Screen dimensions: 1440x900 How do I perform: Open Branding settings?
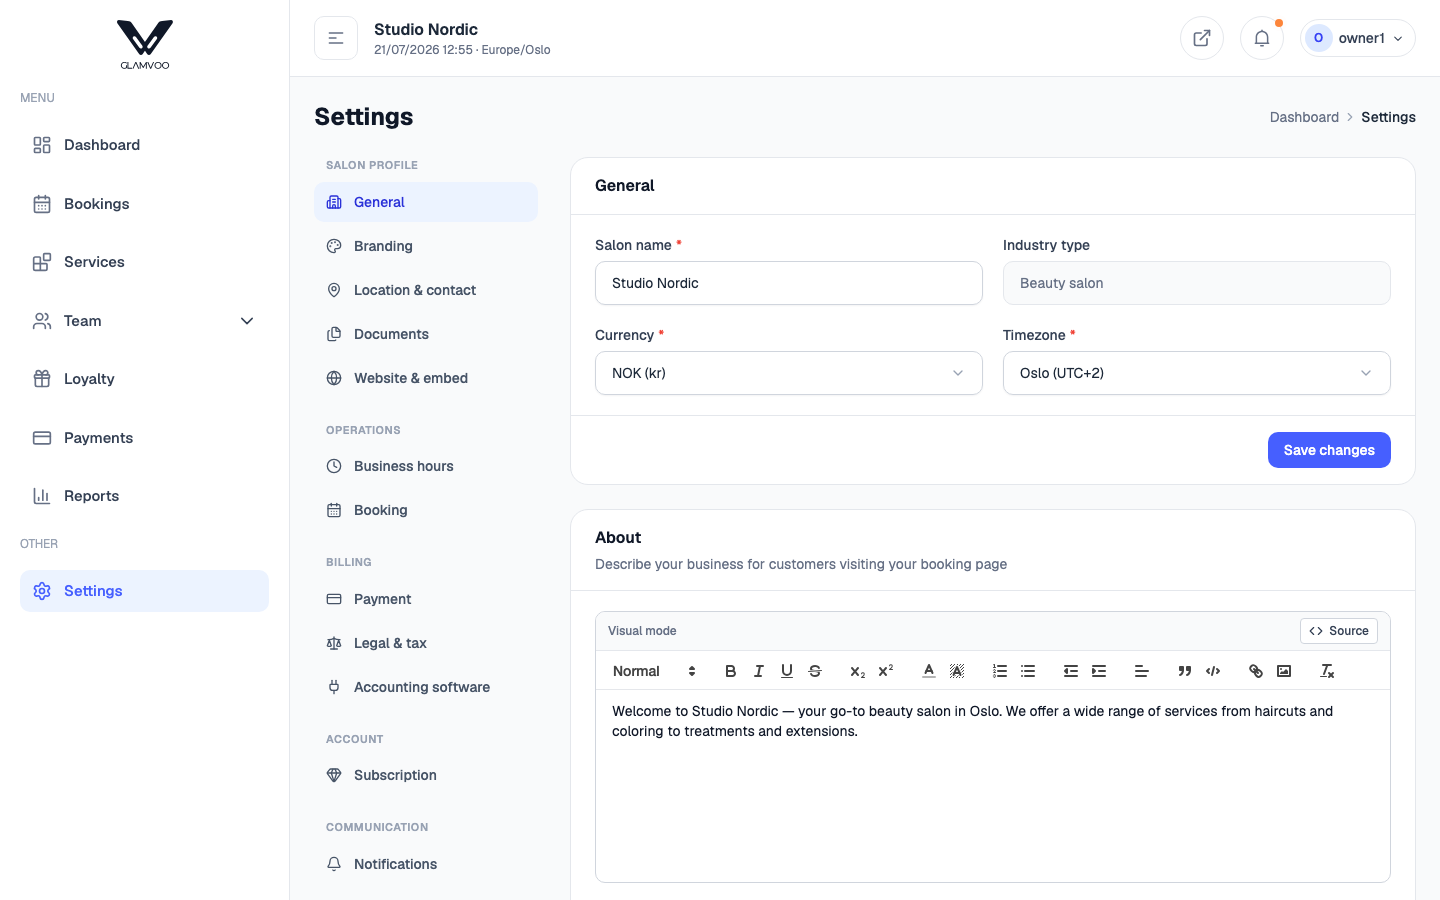[x=426, y=246]
